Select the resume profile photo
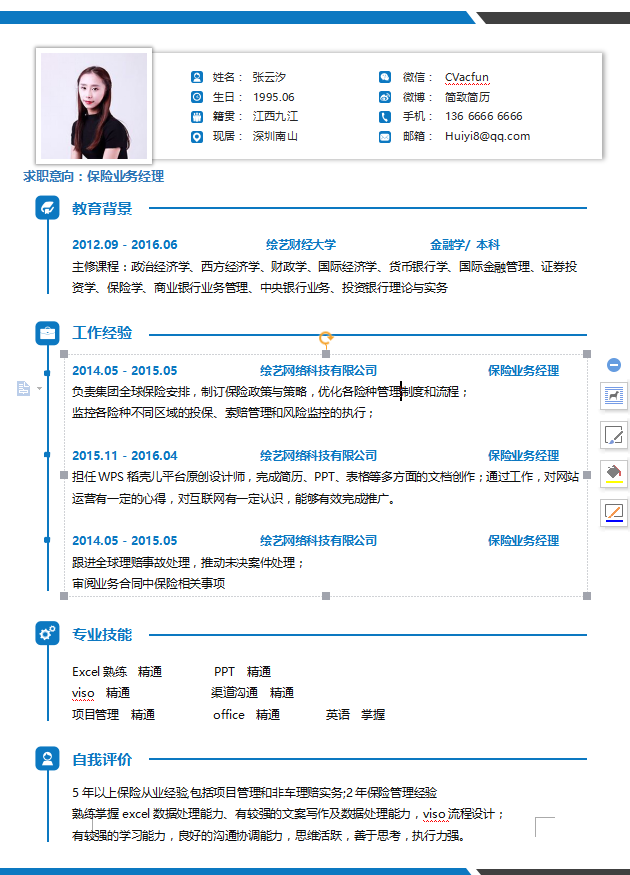The height and width of the screenshot is (875, 630). coord(94,106)
